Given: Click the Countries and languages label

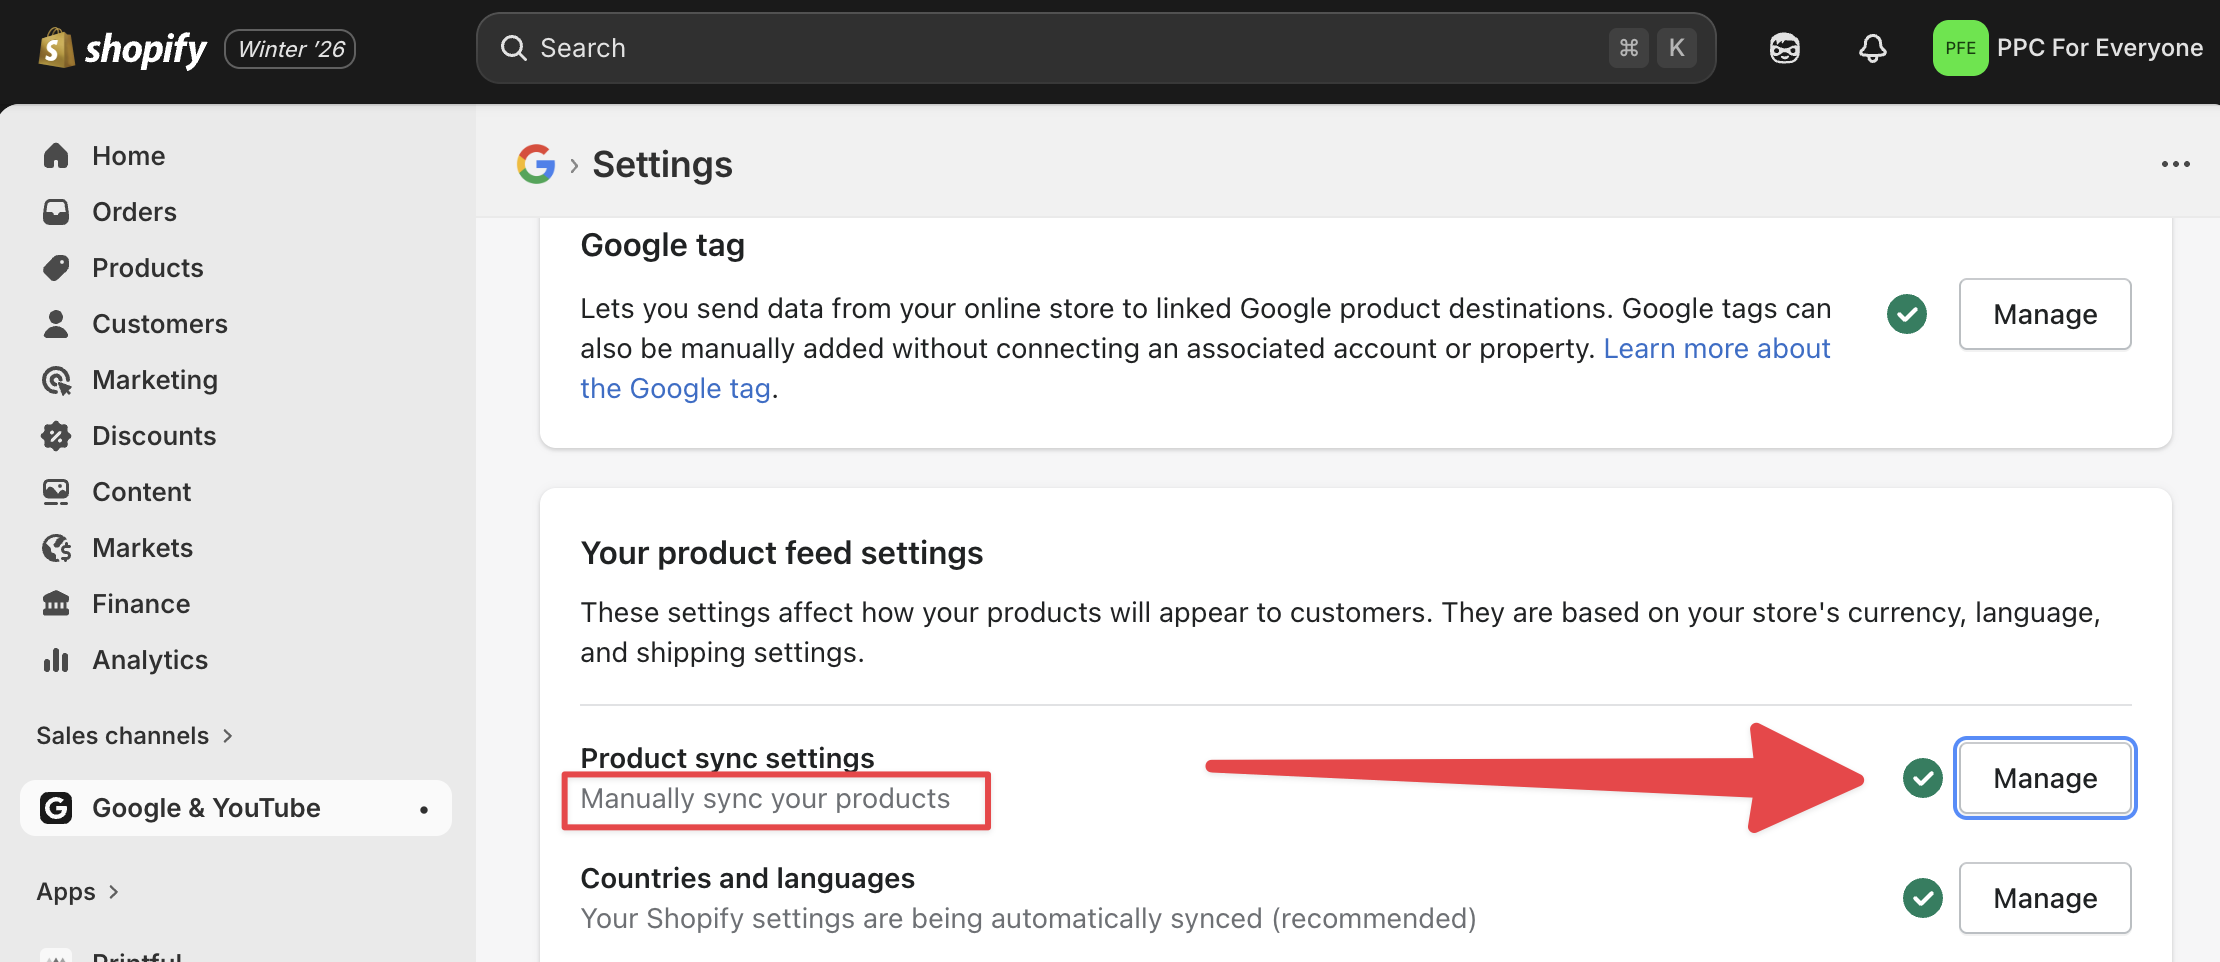Looking at the screenshot, I should [x=747, y=878].
